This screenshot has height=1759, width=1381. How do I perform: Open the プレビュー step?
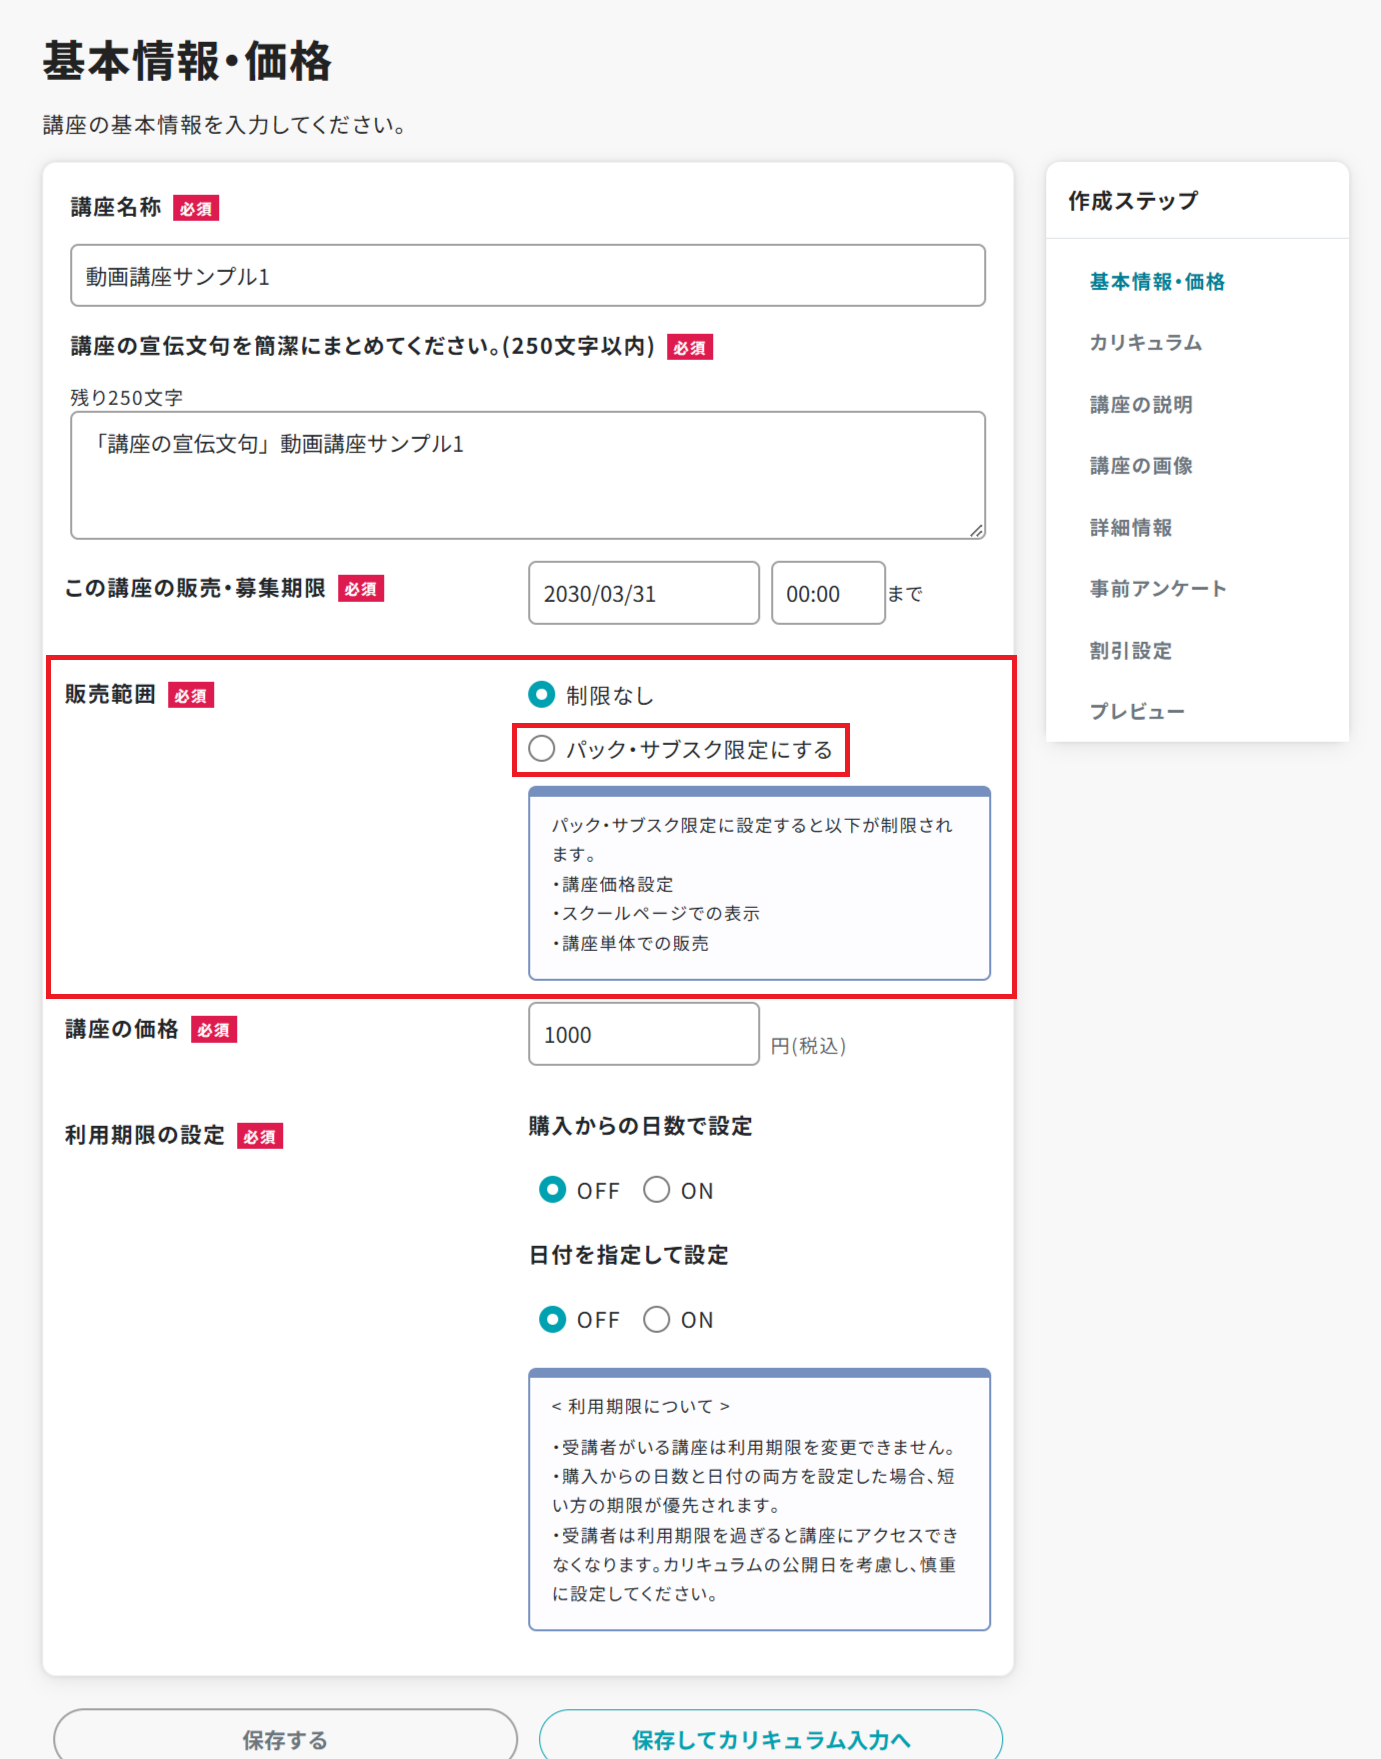(1137, 712)
